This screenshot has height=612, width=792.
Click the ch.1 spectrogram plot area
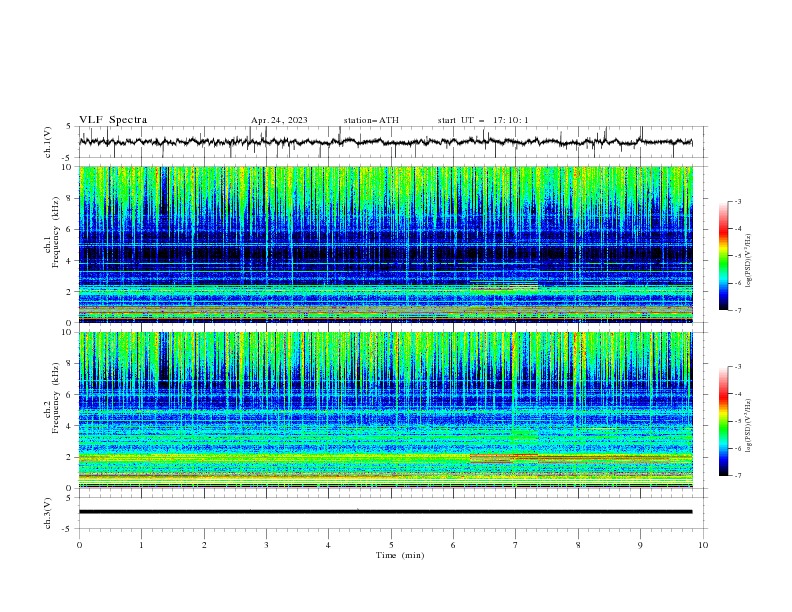tap(385, 244)
